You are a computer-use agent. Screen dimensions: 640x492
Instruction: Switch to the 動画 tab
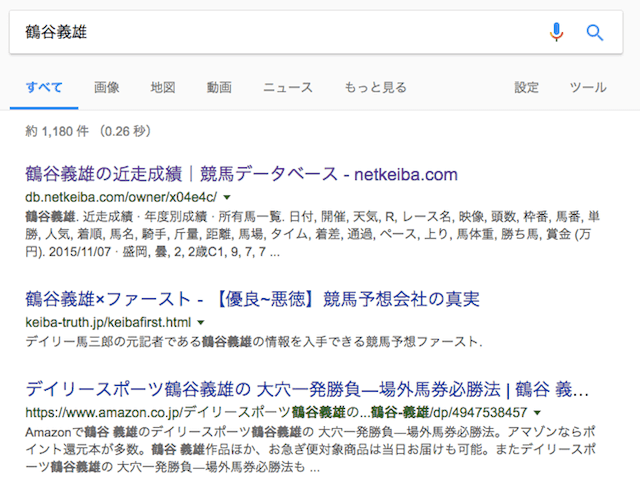(219, 87)
